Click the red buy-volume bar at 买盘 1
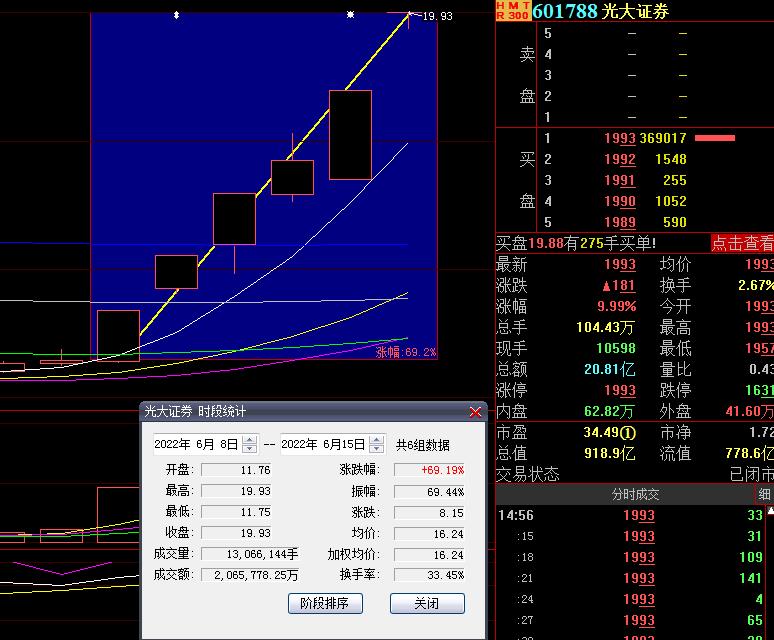 714,138
